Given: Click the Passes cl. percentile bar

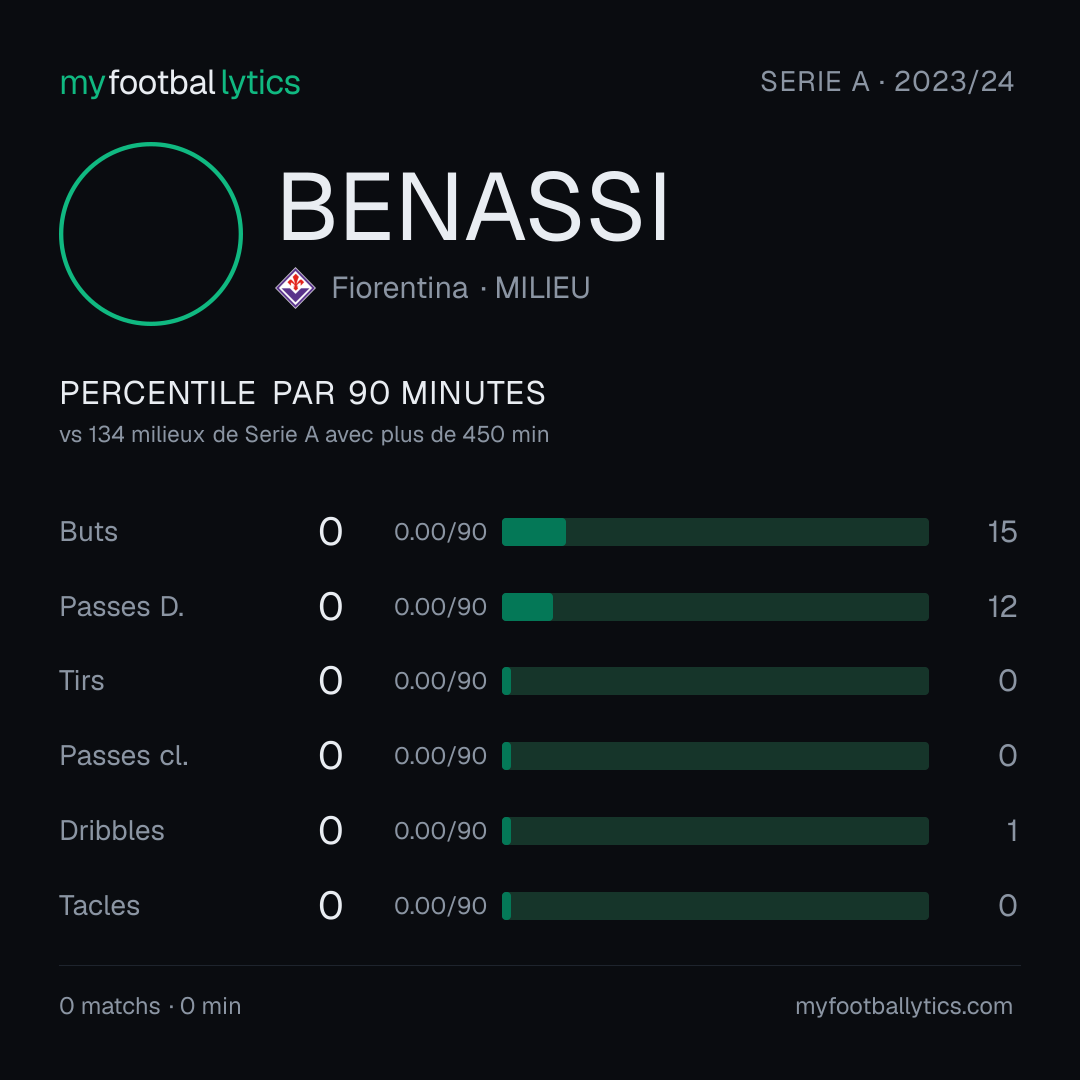Looking at the screenshot, I should 715,756.
